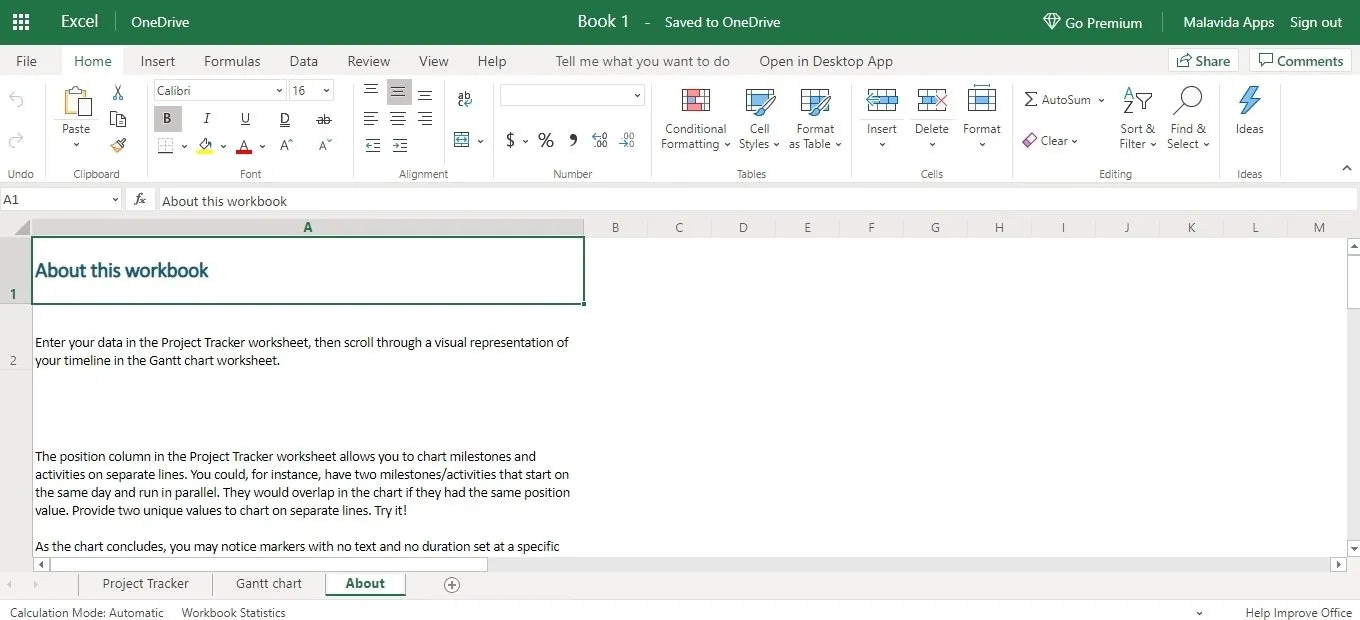
Task: Open the font name dropdown showing Calibri
Action: pyautogui.click(x=220, y=91)
